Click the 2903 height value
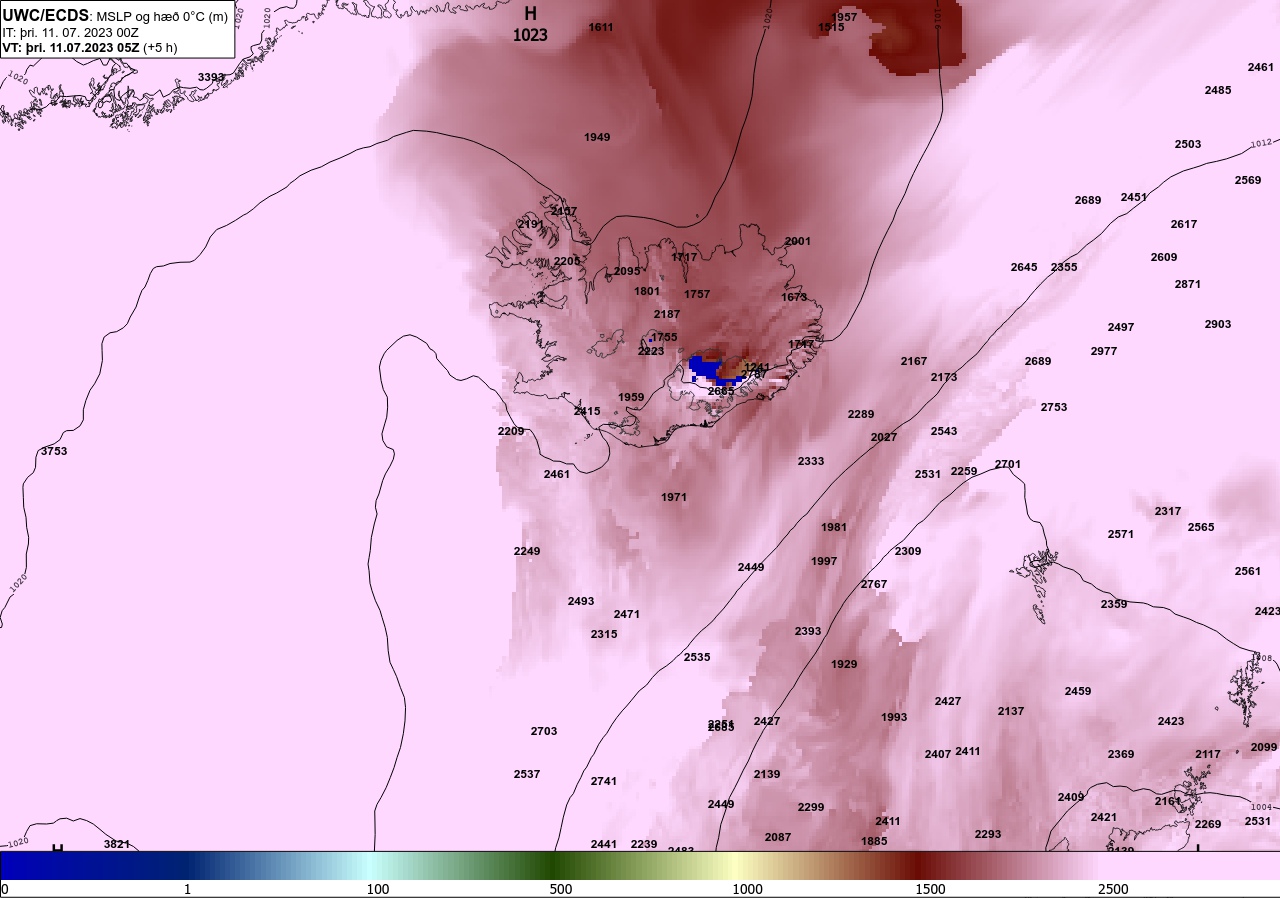This screenshot has width=1280, height=898. [x=1218, y=324]
